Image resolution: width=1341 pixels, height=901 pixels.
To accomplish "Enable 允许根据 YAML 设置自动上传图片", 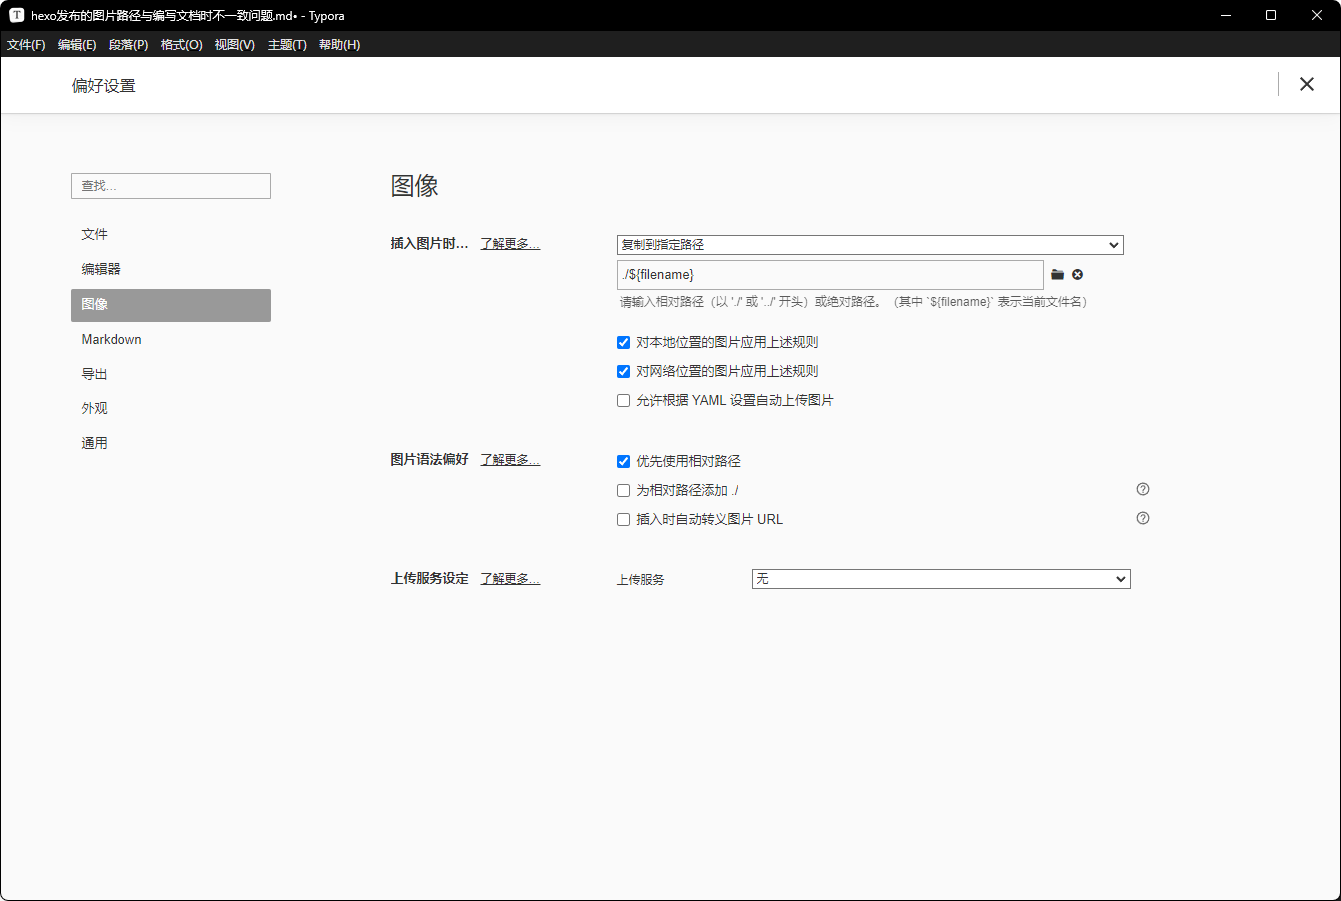I will 623,401.
